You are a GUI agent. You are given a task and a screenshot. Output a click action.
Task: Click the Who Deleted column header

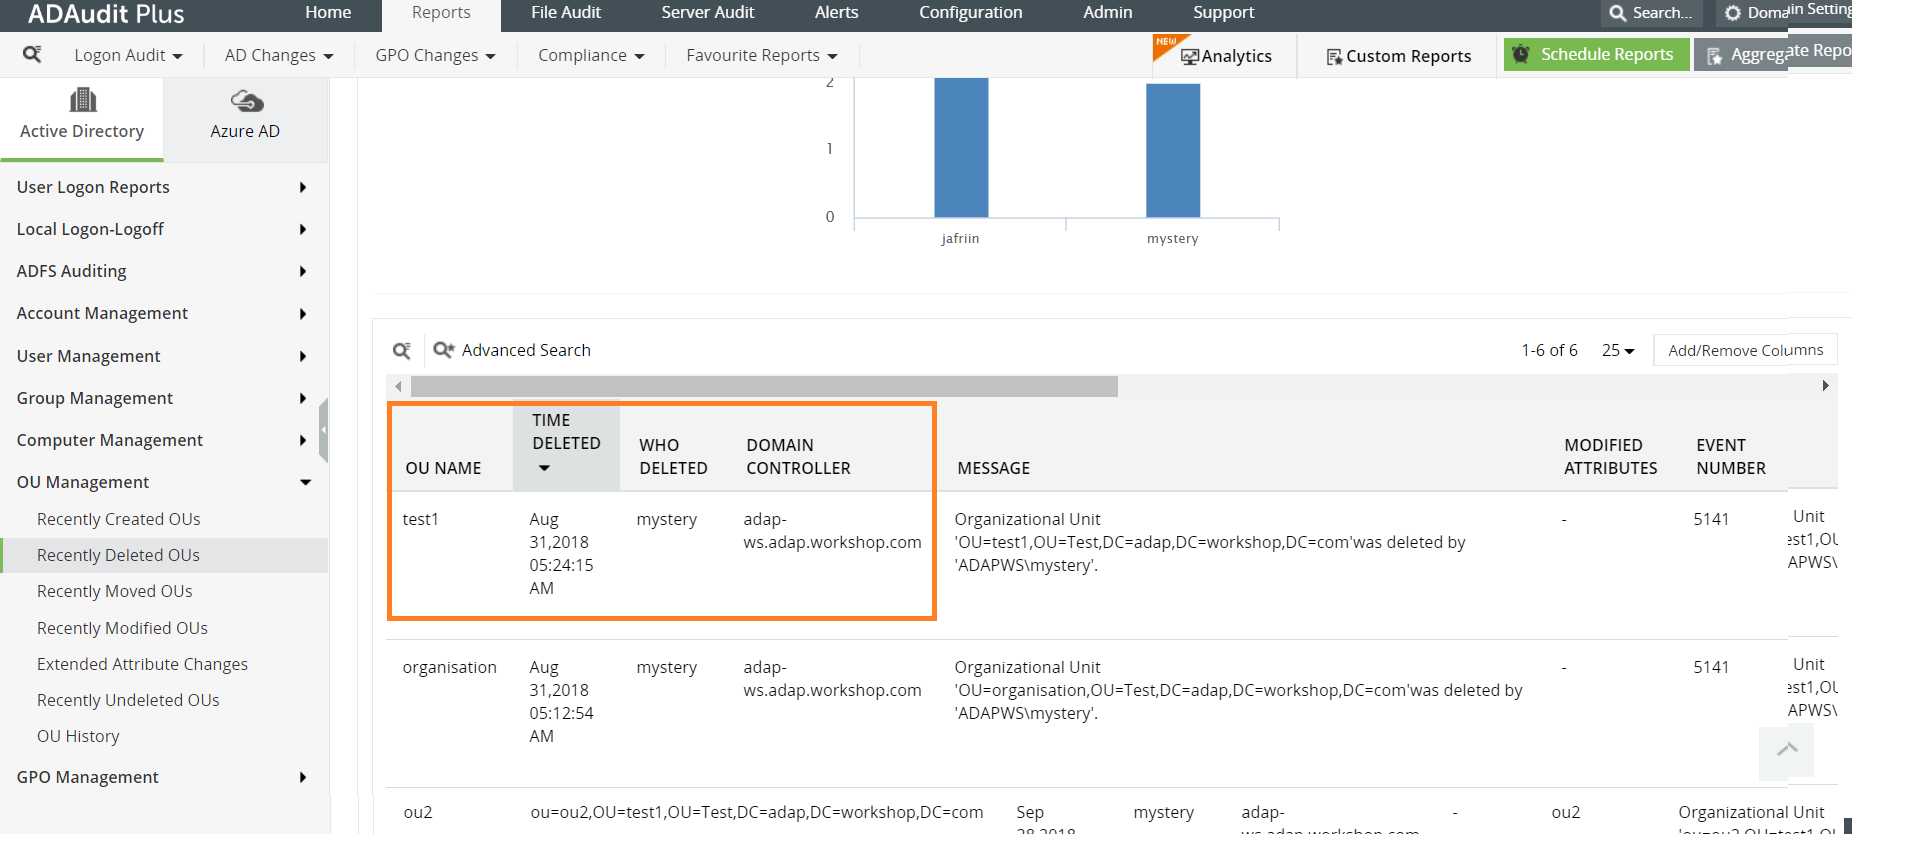pos(673,456)
